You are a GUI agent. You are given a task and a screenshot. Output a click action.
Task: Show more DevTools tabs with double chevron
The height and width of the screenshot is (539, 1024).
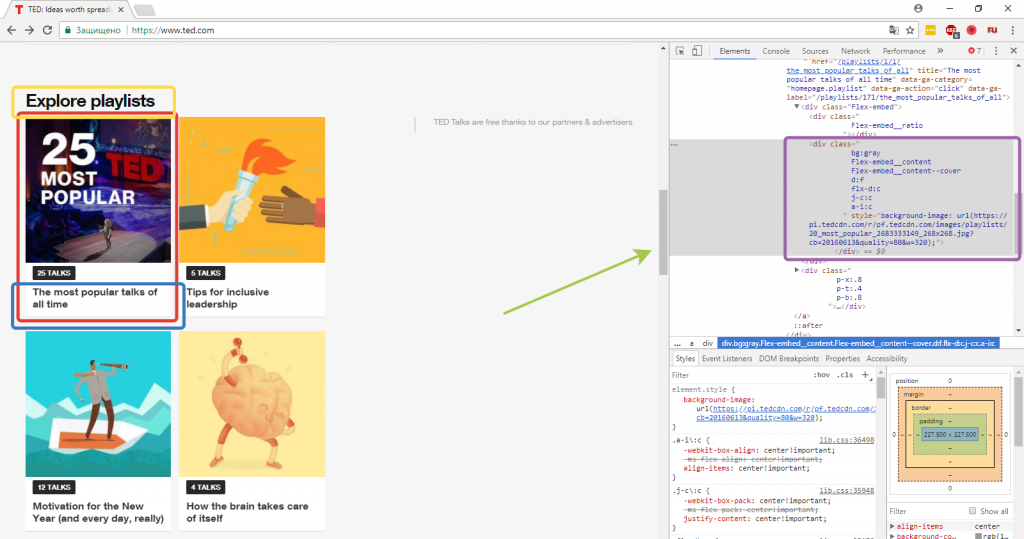click(940, 51)
